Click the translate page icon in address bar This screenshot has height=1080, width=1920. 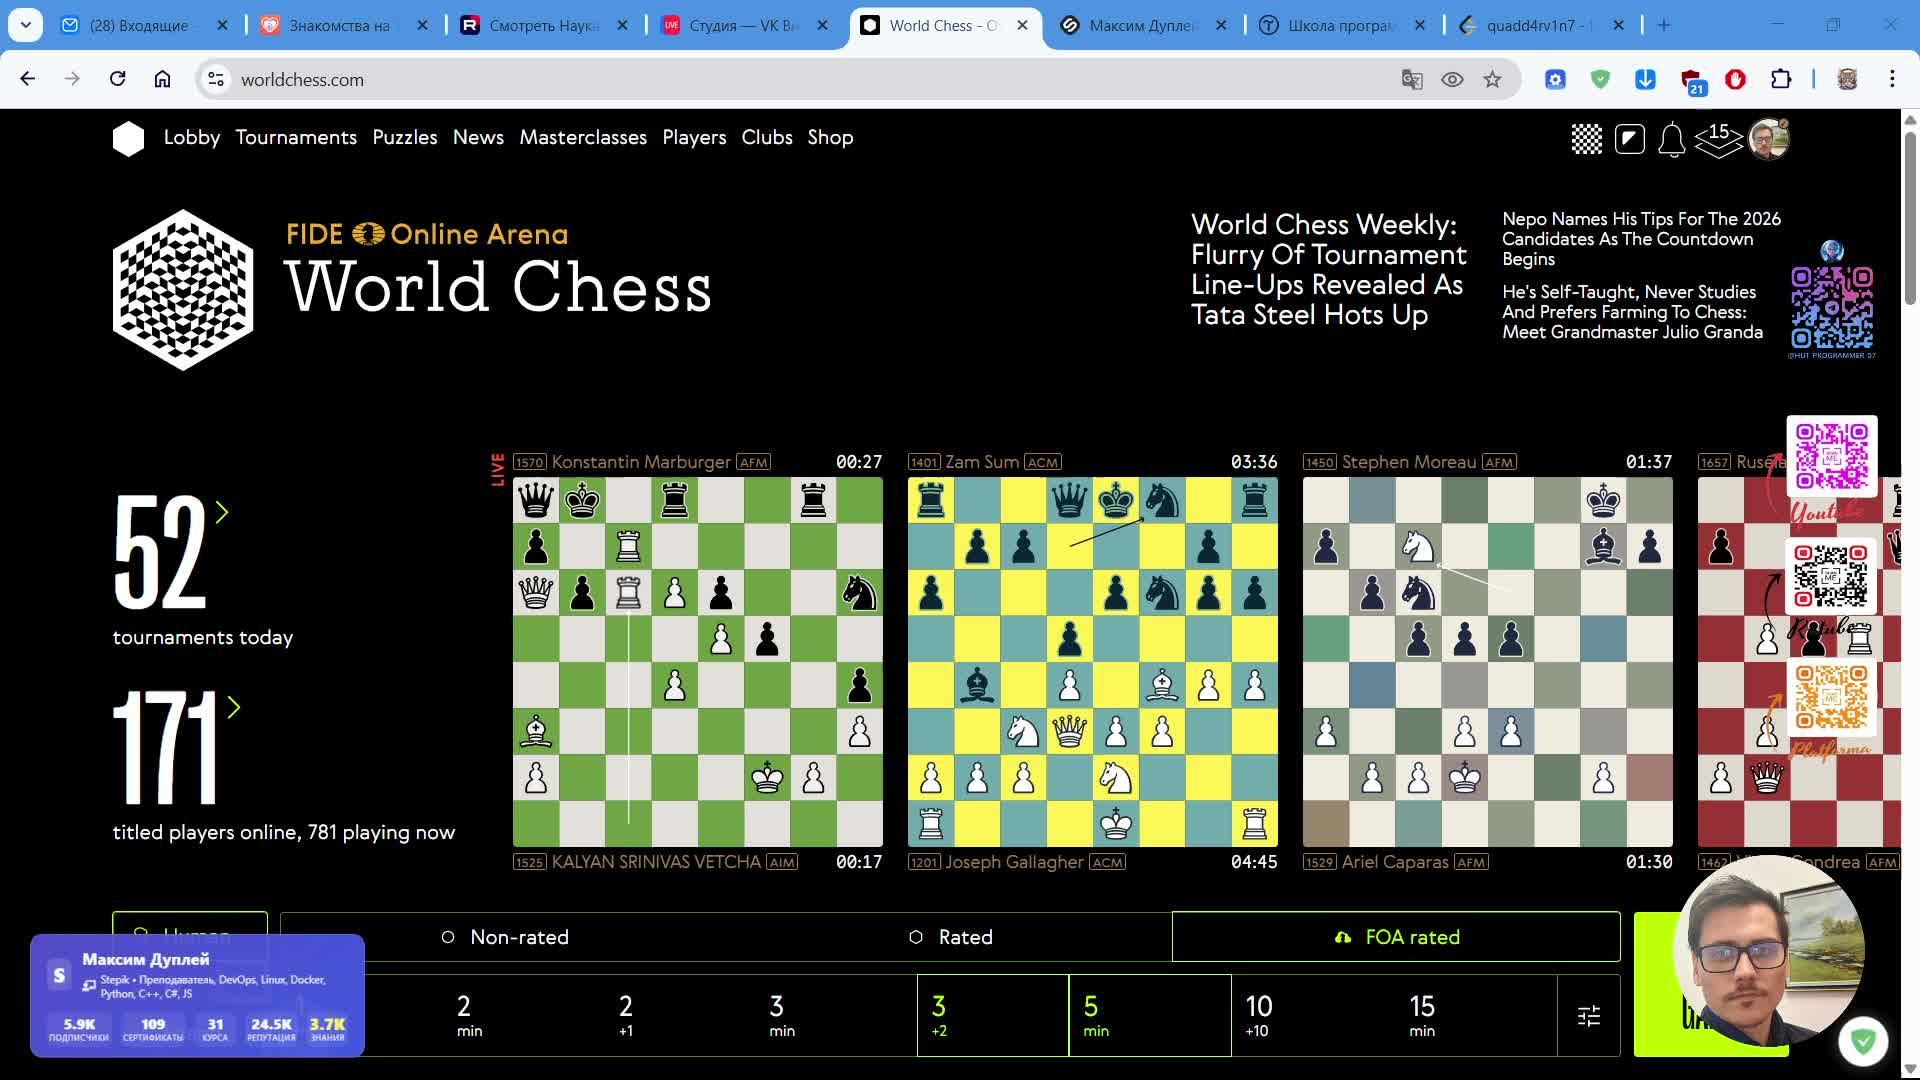[1411, 80]
